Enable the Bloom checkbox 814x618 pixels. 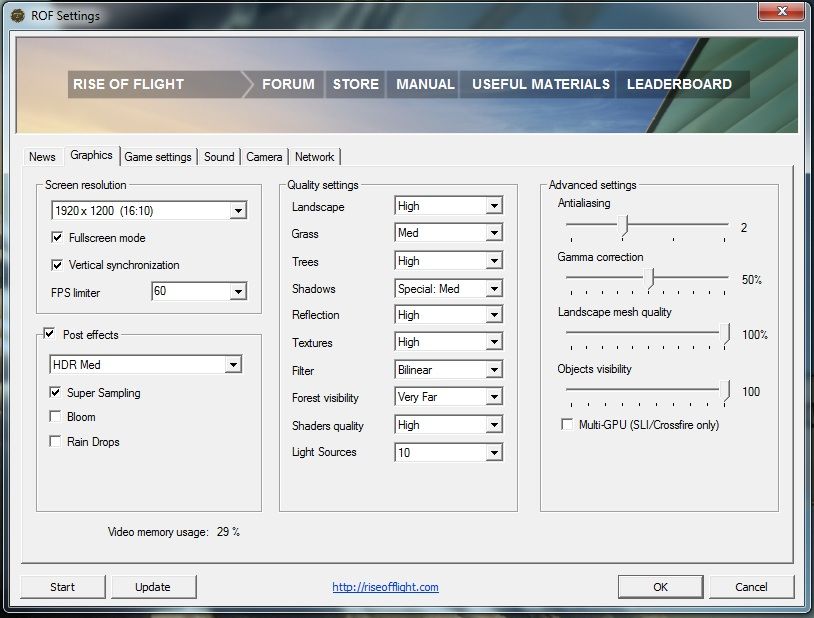click(55, 417)
